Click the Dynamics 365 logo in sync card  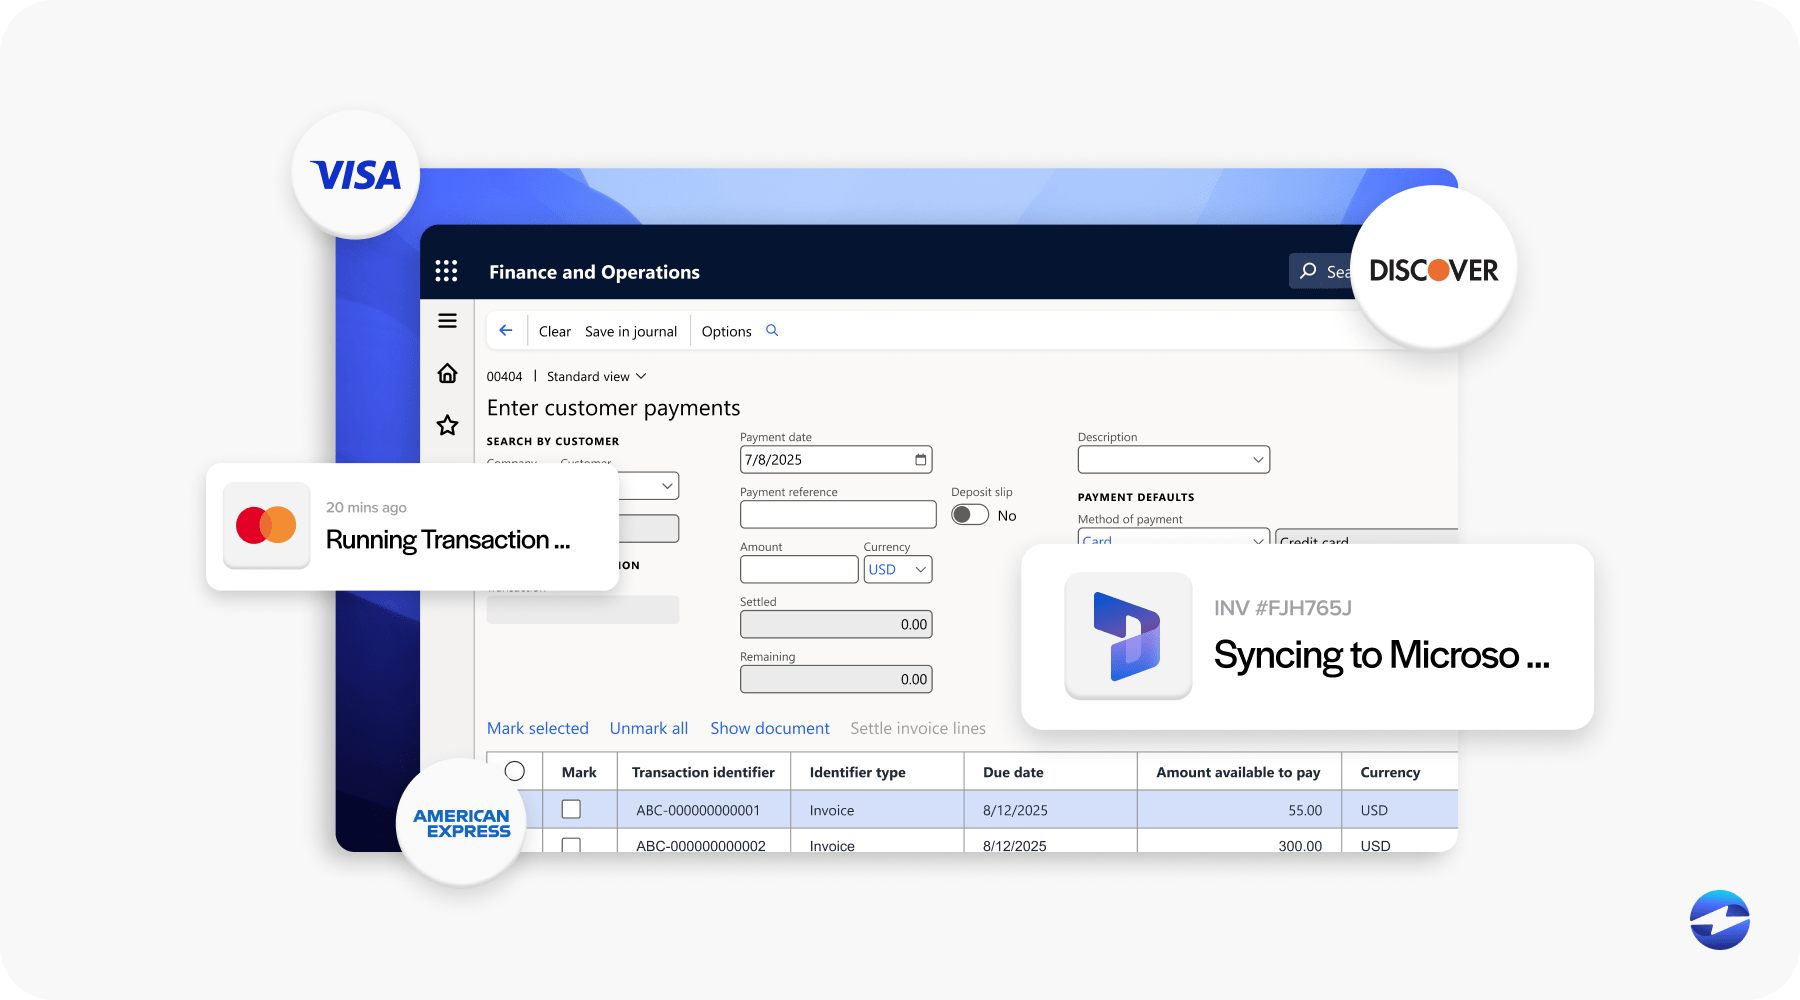1128,636
